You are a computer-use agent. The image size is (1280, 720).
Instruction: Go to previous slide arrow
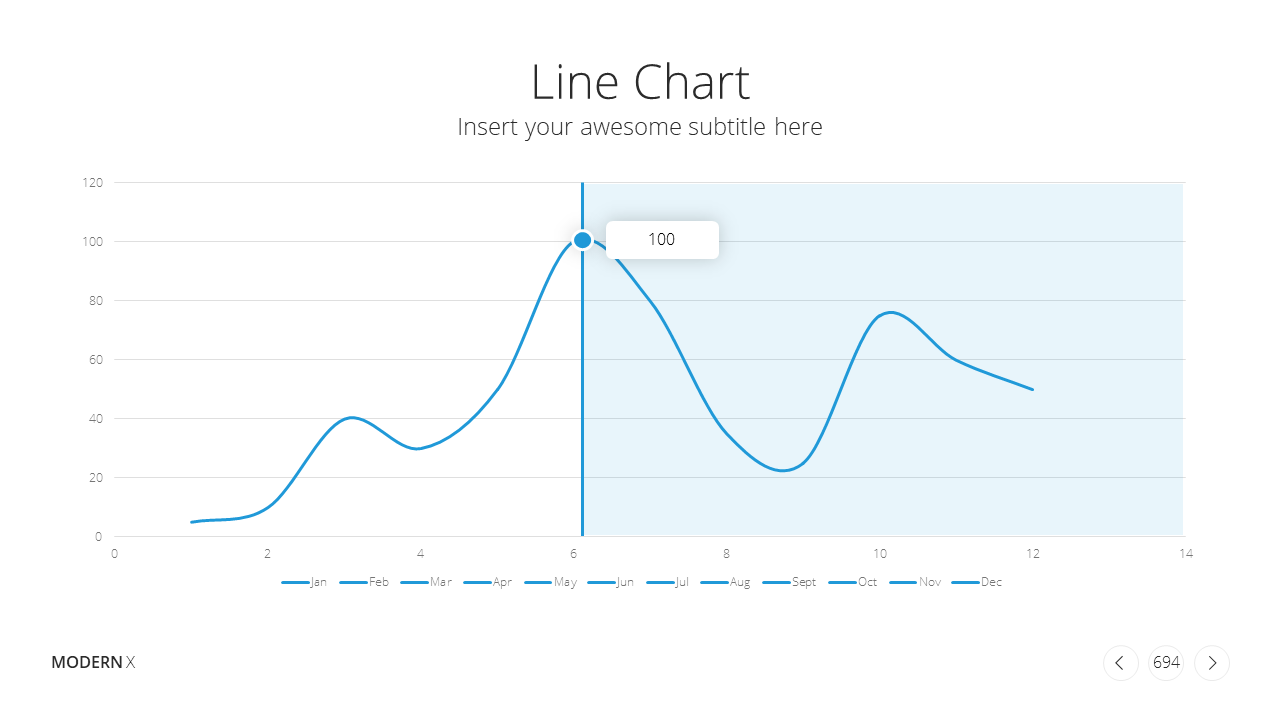coord(1120,663)
